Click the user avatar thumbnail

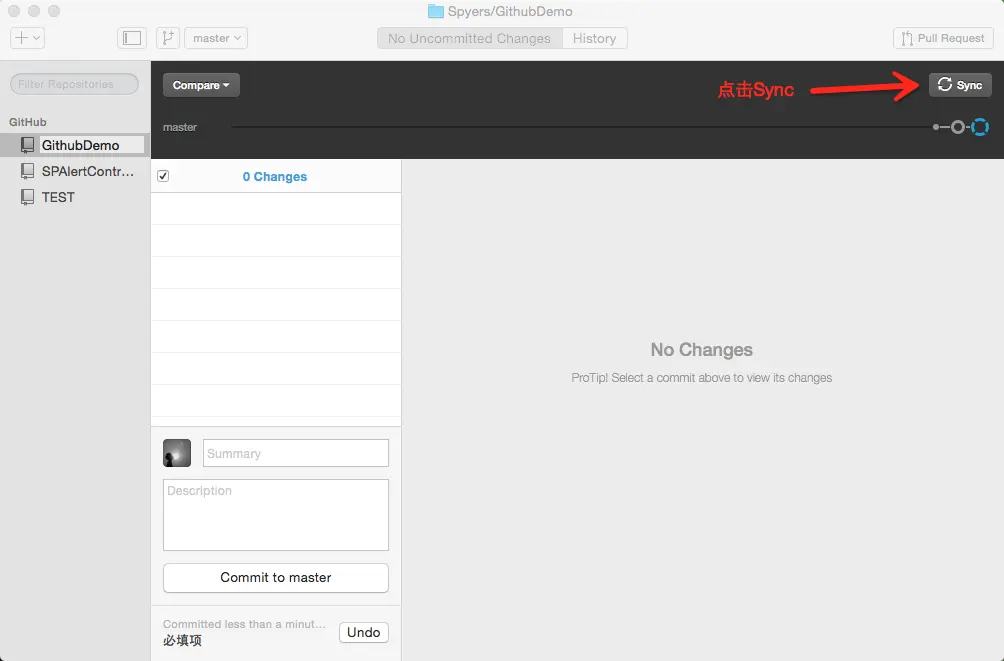pos(177,453)
